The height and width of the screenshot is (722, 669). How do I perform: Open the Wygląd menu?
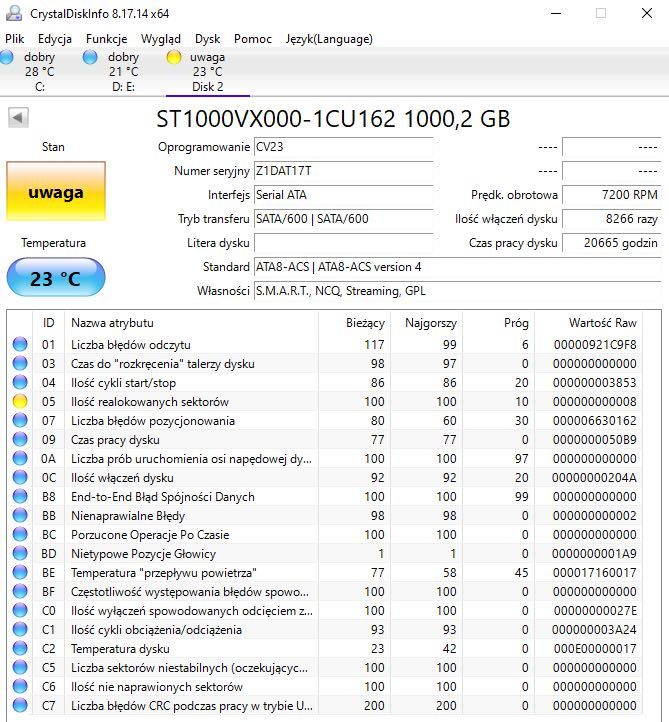tap(161, 39)
